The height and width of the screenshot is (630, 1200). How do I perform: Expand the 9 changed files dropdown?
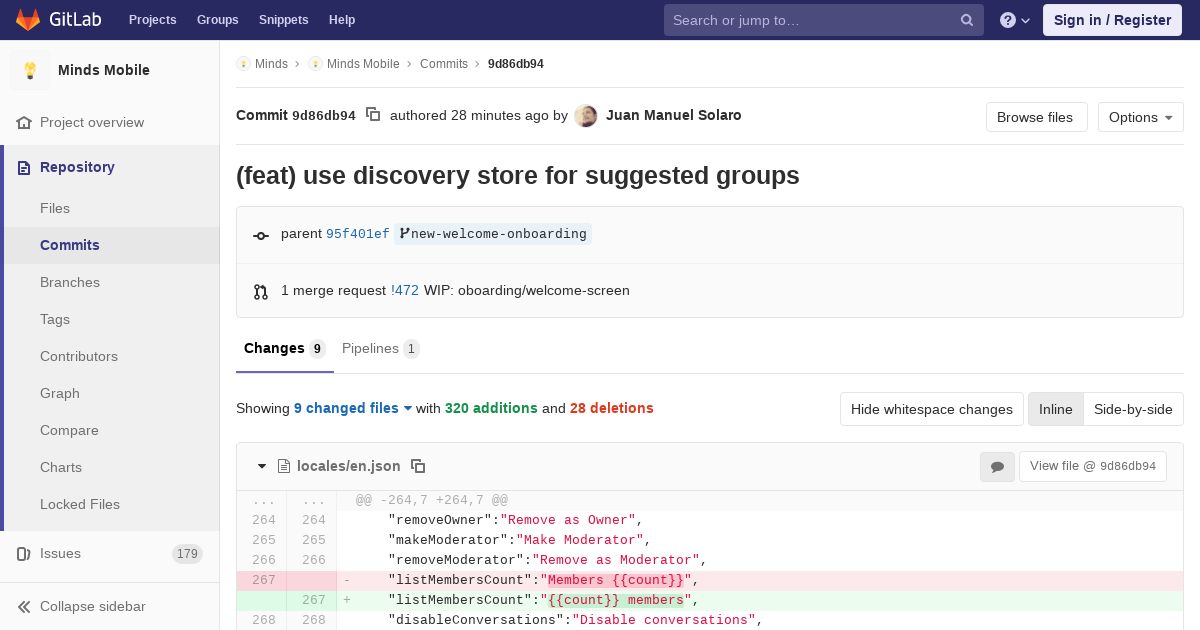(353, 408)
